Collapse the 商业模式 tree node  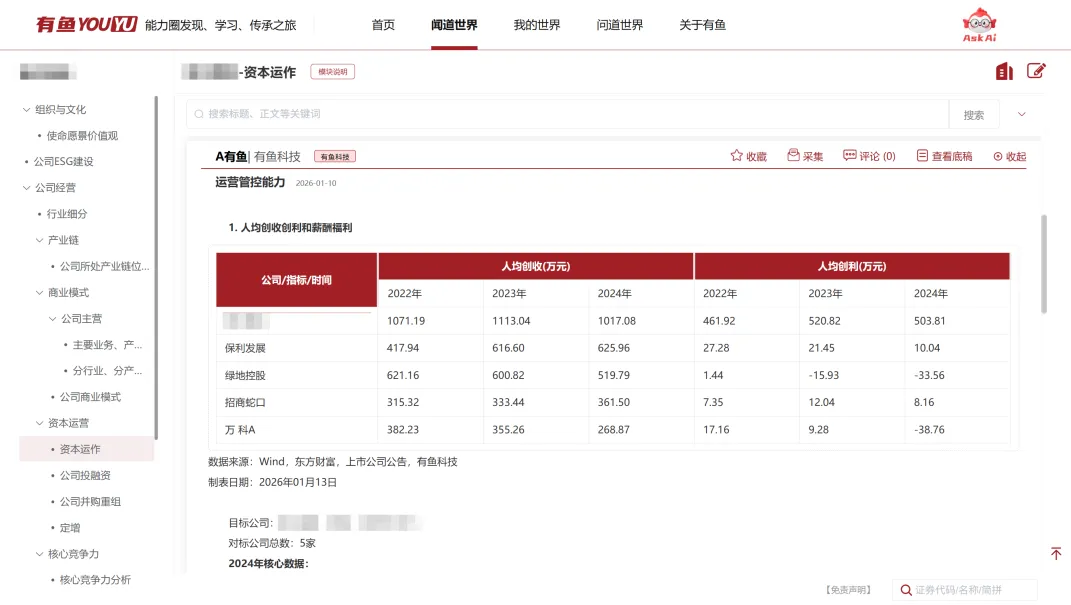coord(39,292)
